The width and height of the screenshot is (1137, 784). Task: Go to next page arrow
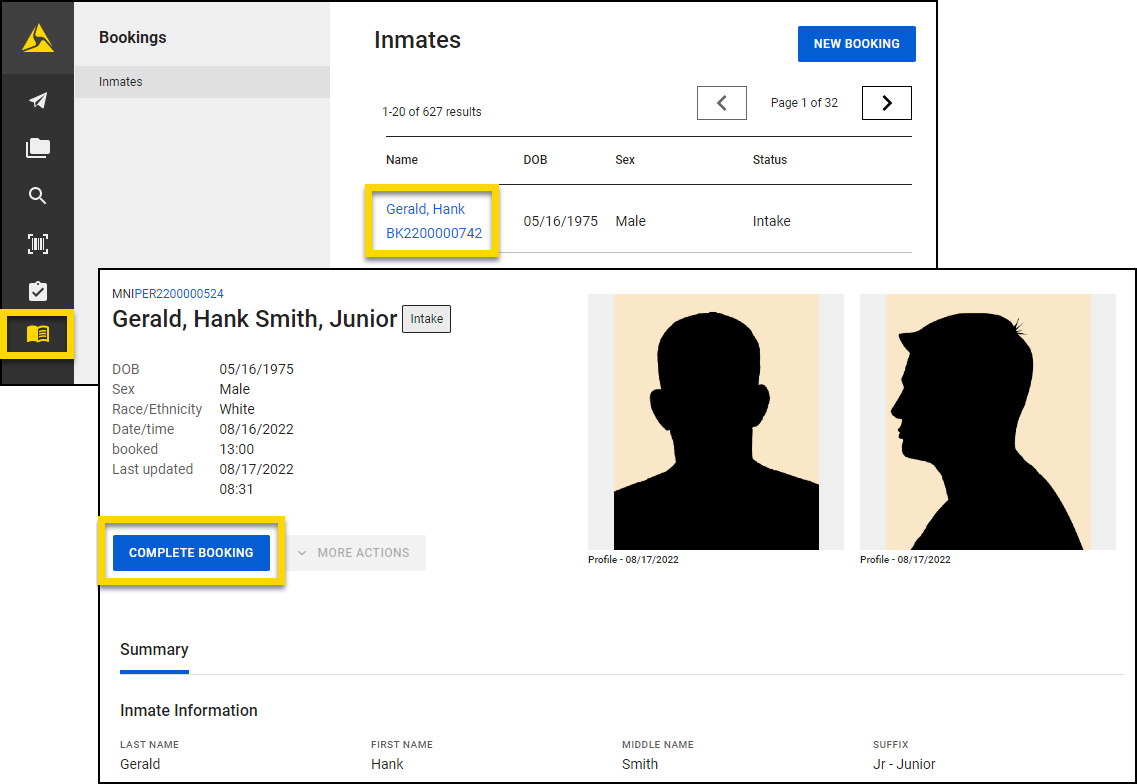(x=886, y=103)
